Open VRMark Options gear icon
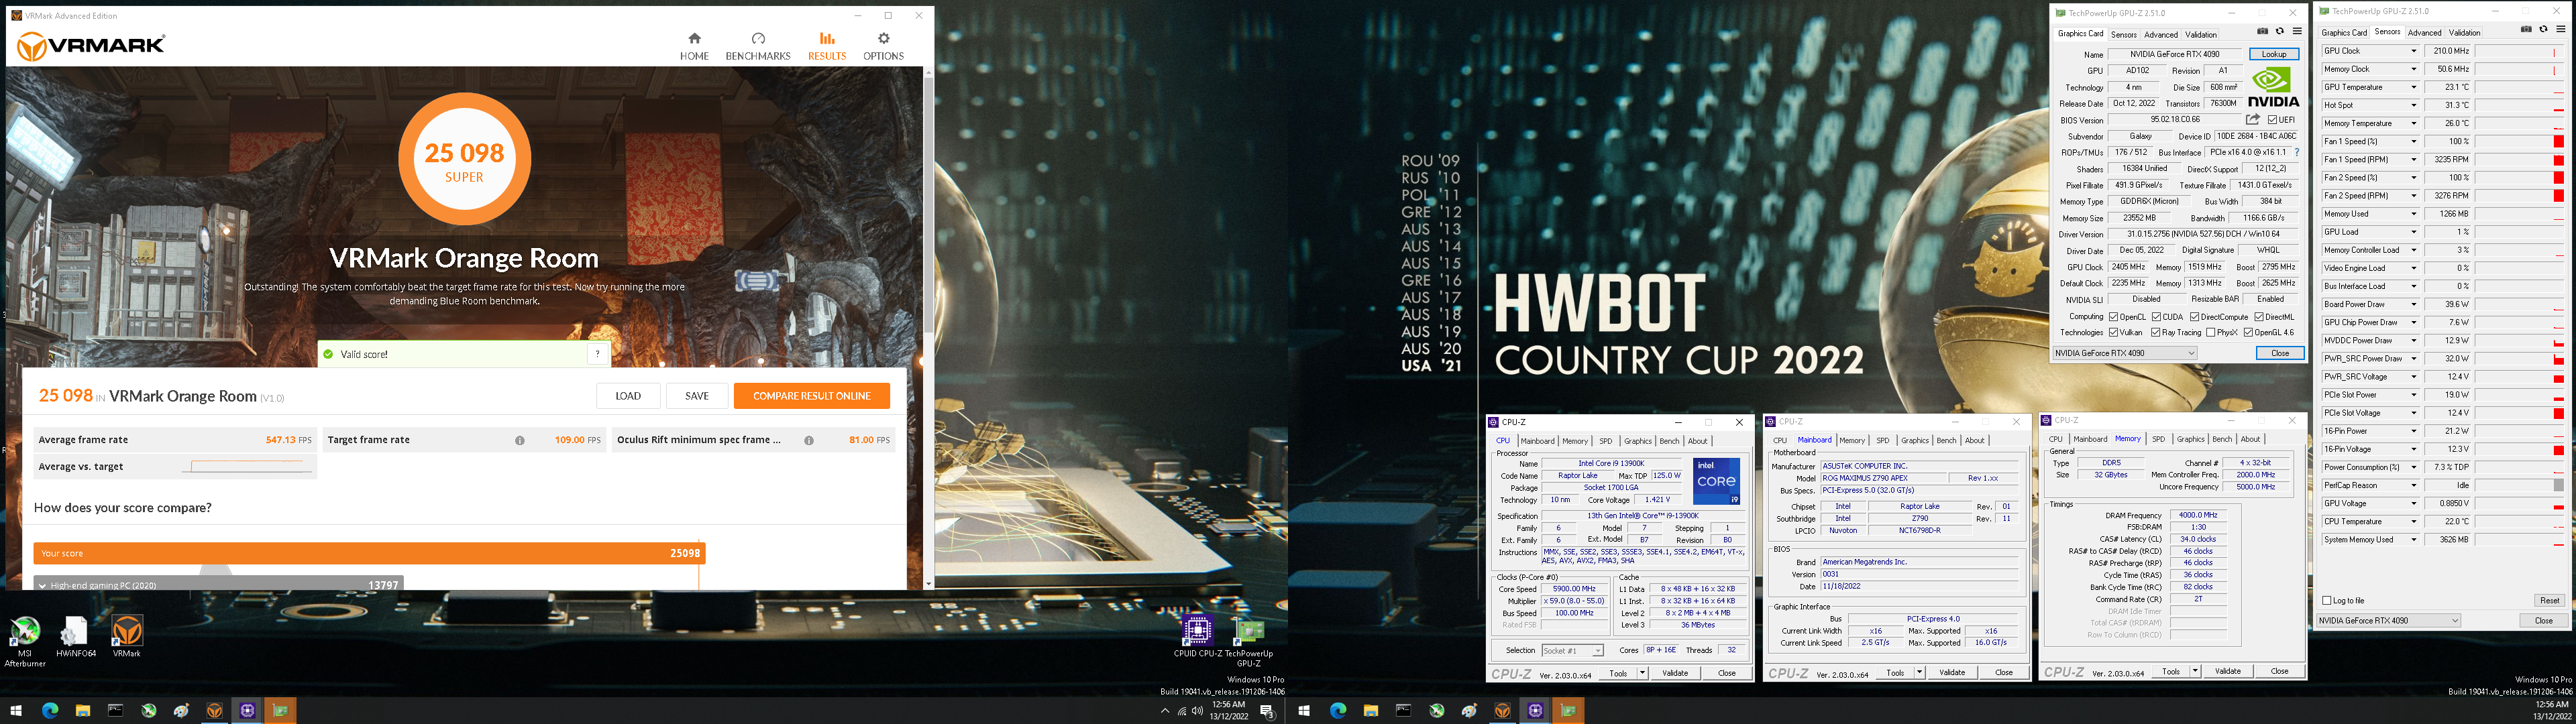This screenshot has height=724, width=2576. (883, 39)
